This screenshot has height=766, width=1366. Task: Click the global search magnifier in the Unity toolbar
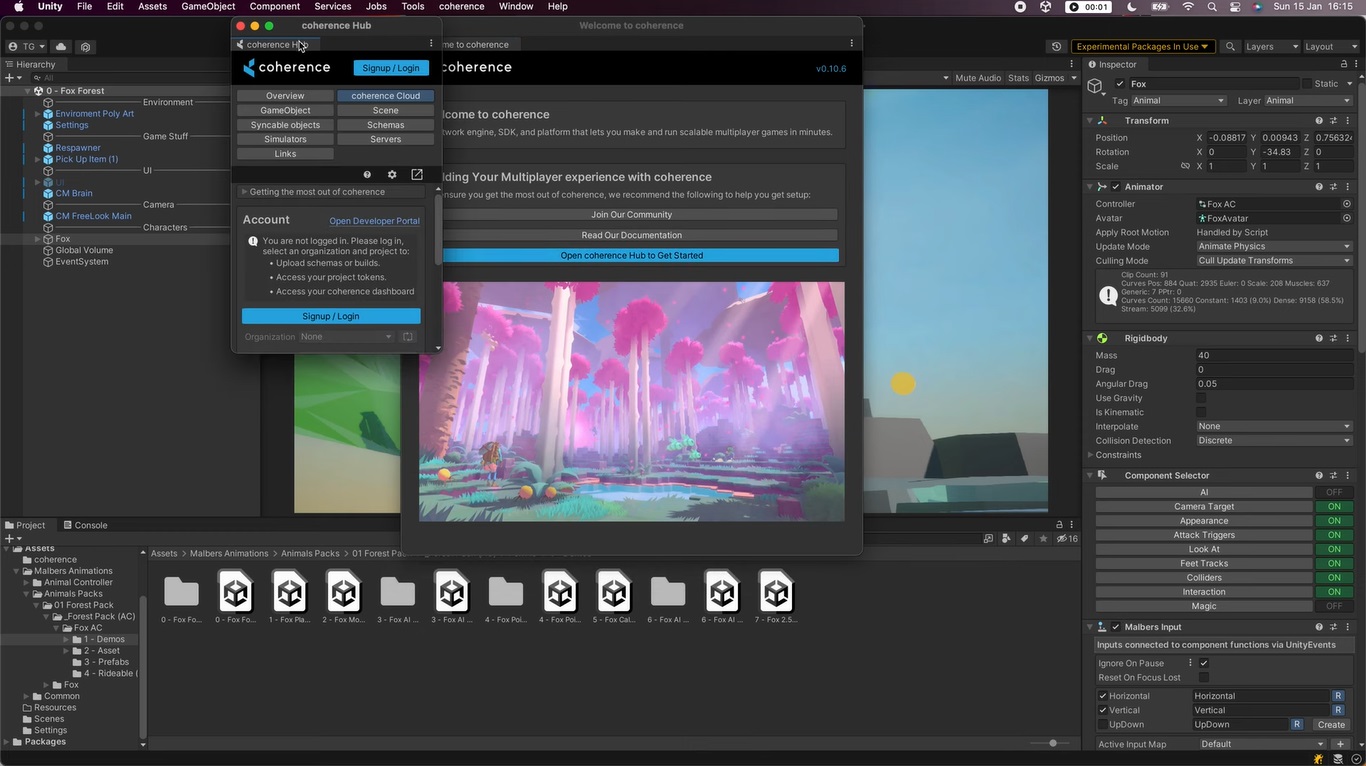1231,46
